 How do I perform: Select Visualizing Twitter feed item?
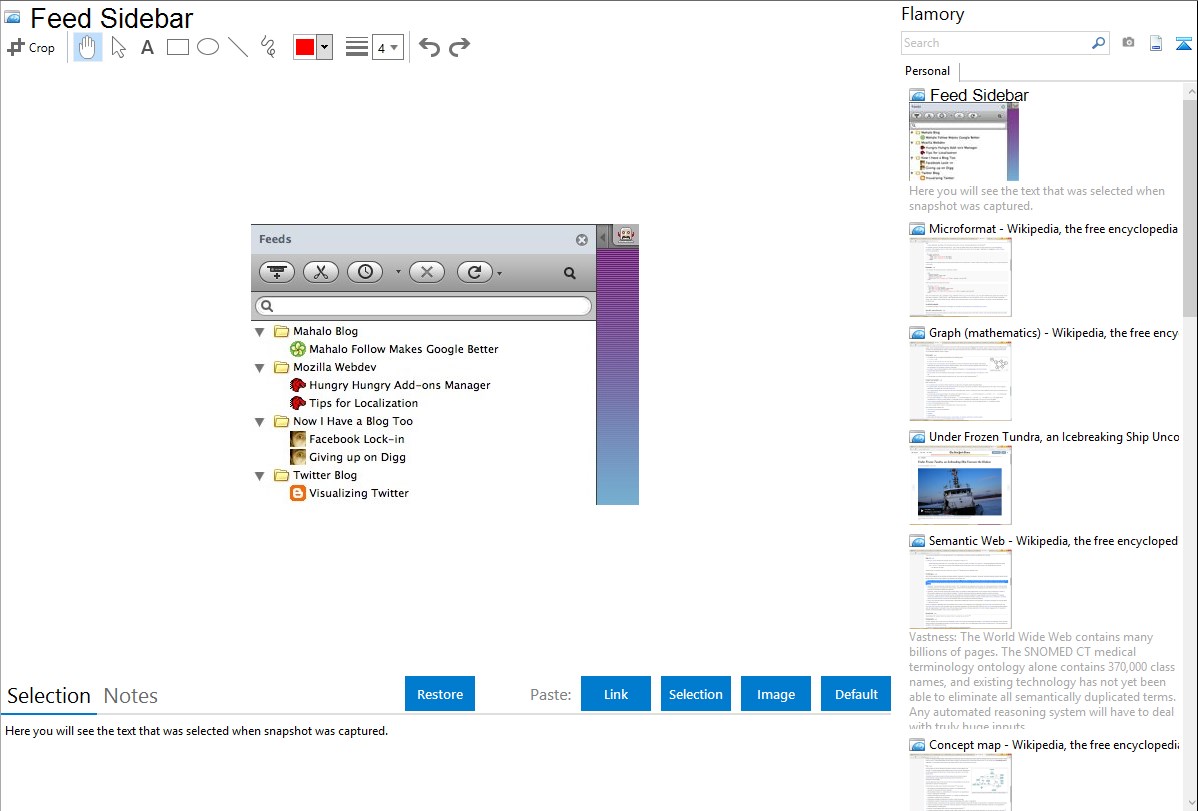[x=350, y=493]
